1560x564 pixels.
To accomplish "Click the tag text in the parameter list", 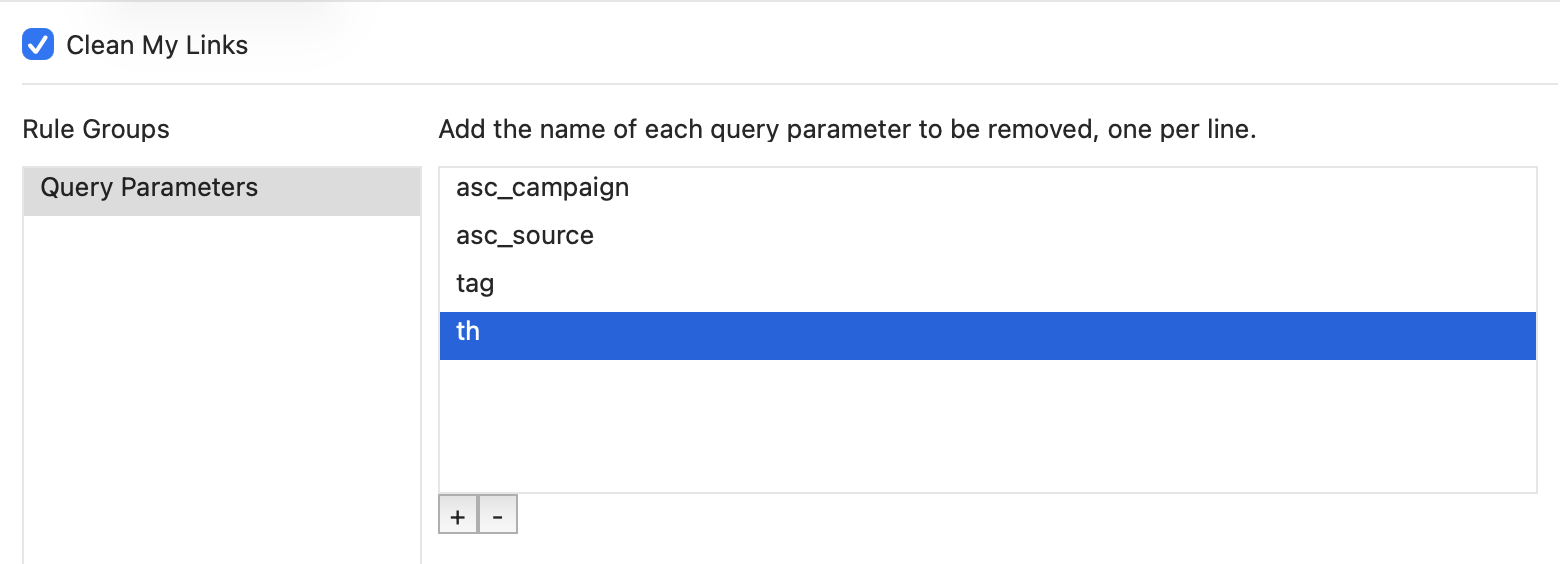I will point(475,284).
